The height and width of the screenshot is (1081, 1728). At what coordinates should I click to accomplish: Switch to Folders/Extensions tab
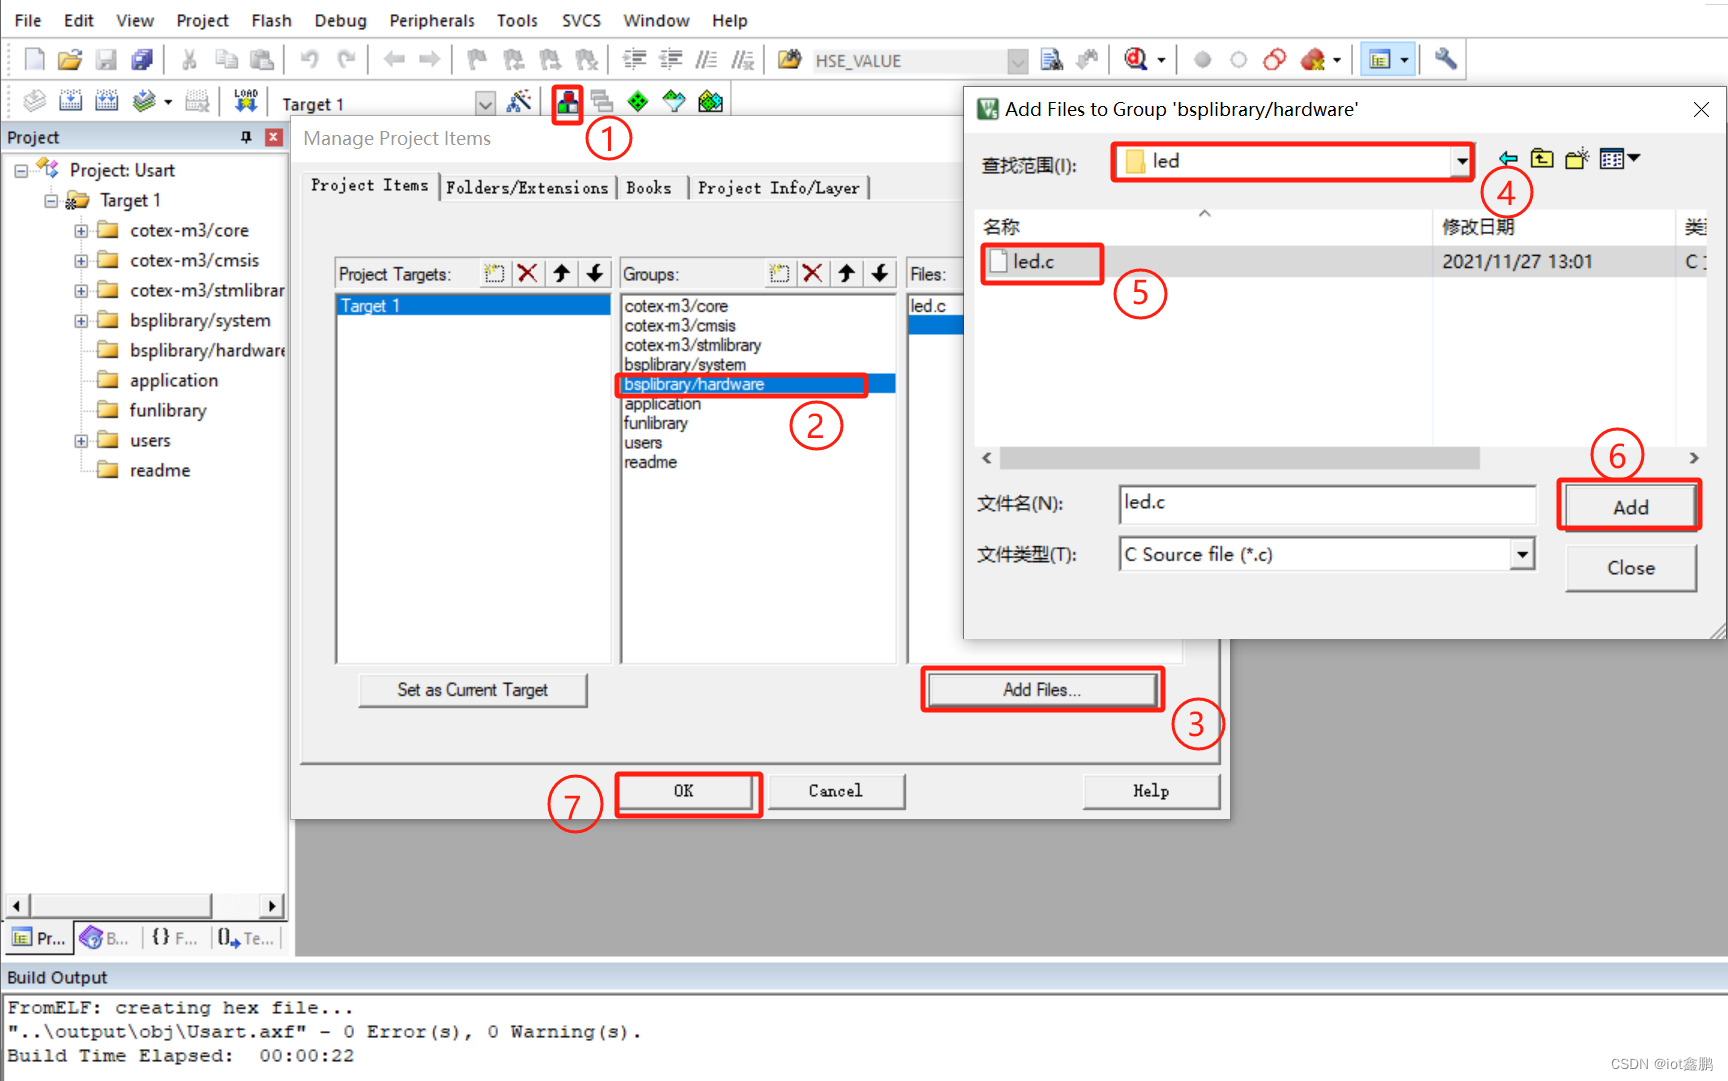527,187
